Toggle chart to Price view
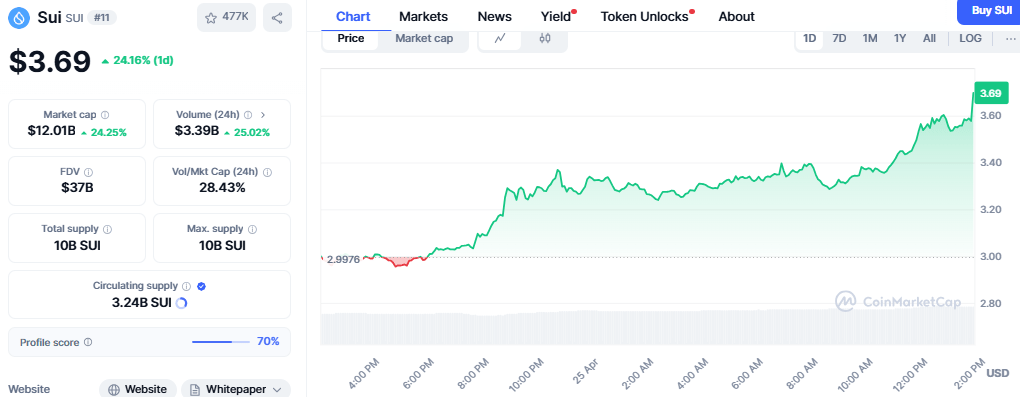The image size is (1020, 397). (351, 38)
